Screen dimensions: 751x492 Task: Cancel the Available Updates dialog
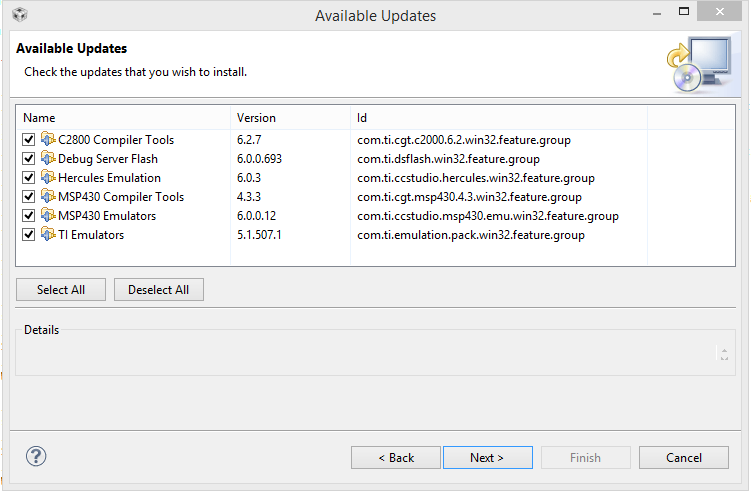pyautogui.click(x=684, y=458)
